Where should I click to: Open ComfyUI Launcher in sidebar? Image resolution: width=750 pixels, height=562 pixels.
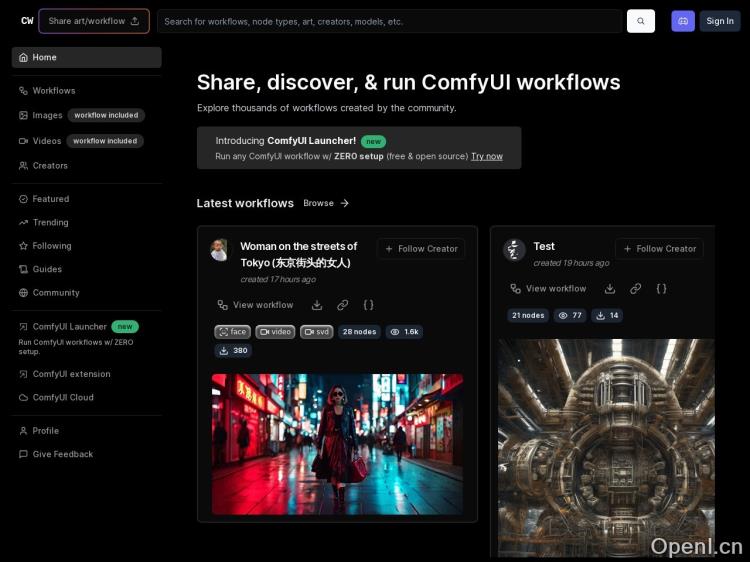pyautogui.click(x=69, y=327)
